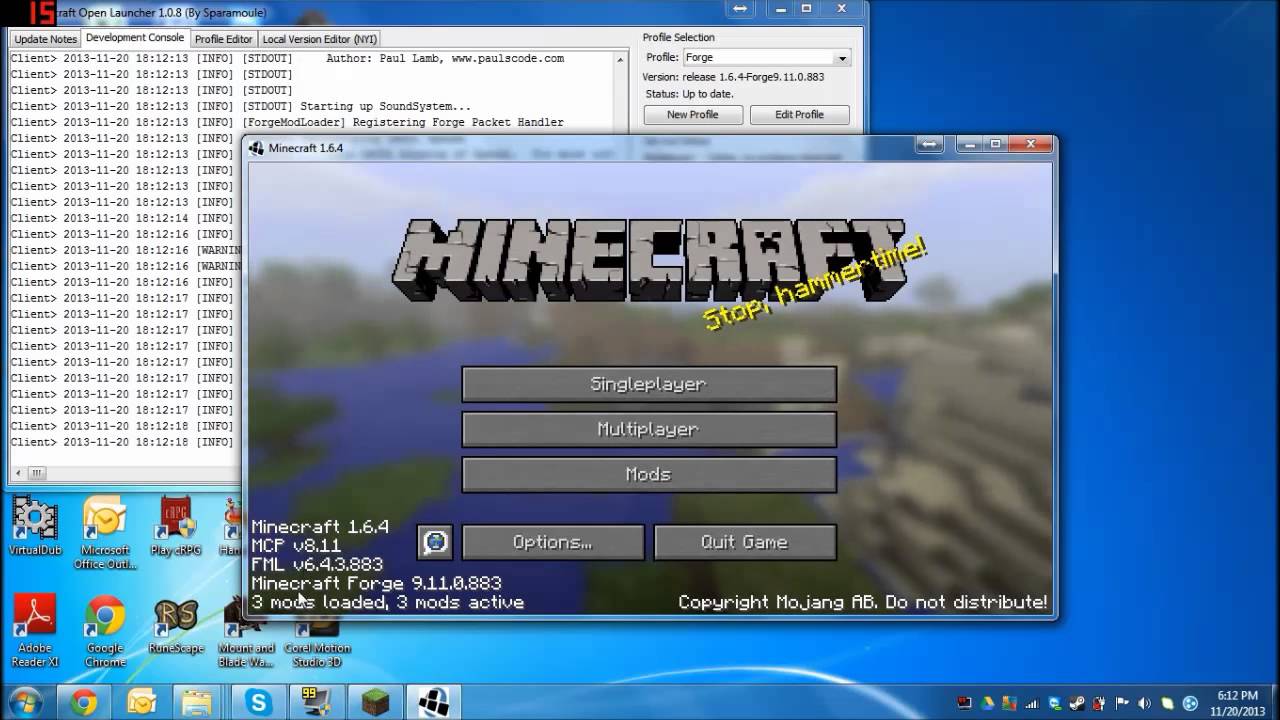The image size is (1280, 720).
Task: Switch to the Update Notes tab
Action: click(45, 39)
